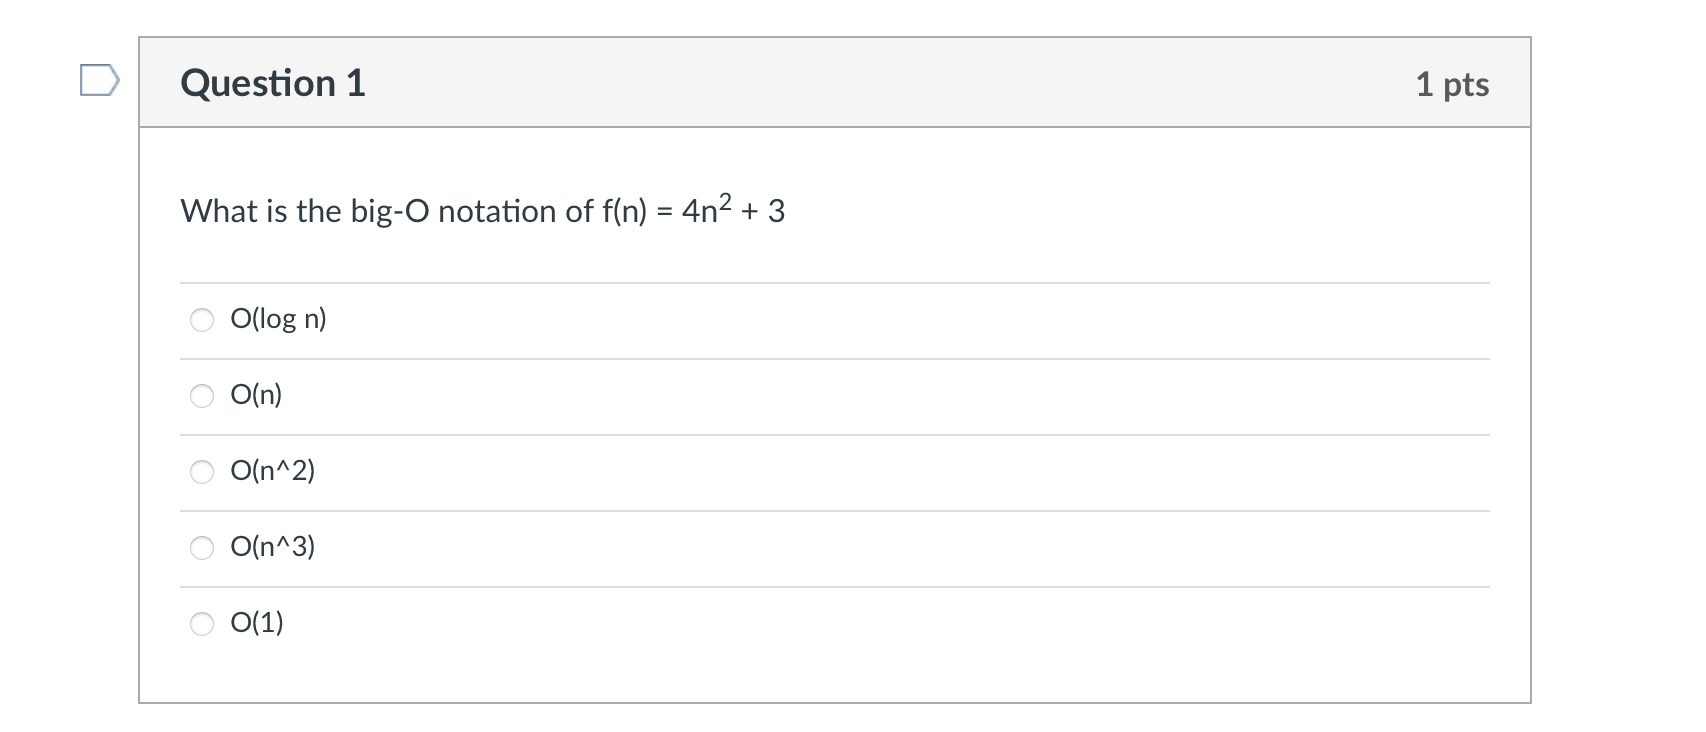Viewport: 1706px width, 732px height.
Task: Pick the last answer option O(1)
Action: [203, 623]
